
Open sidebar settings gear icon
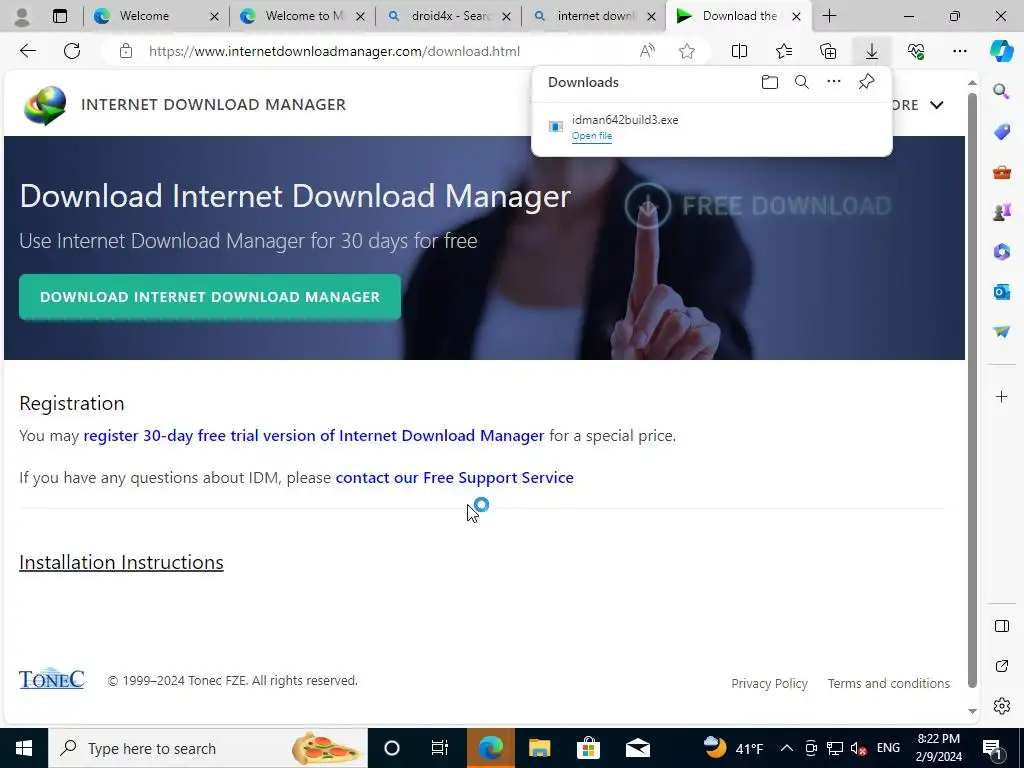point(1002,706)
